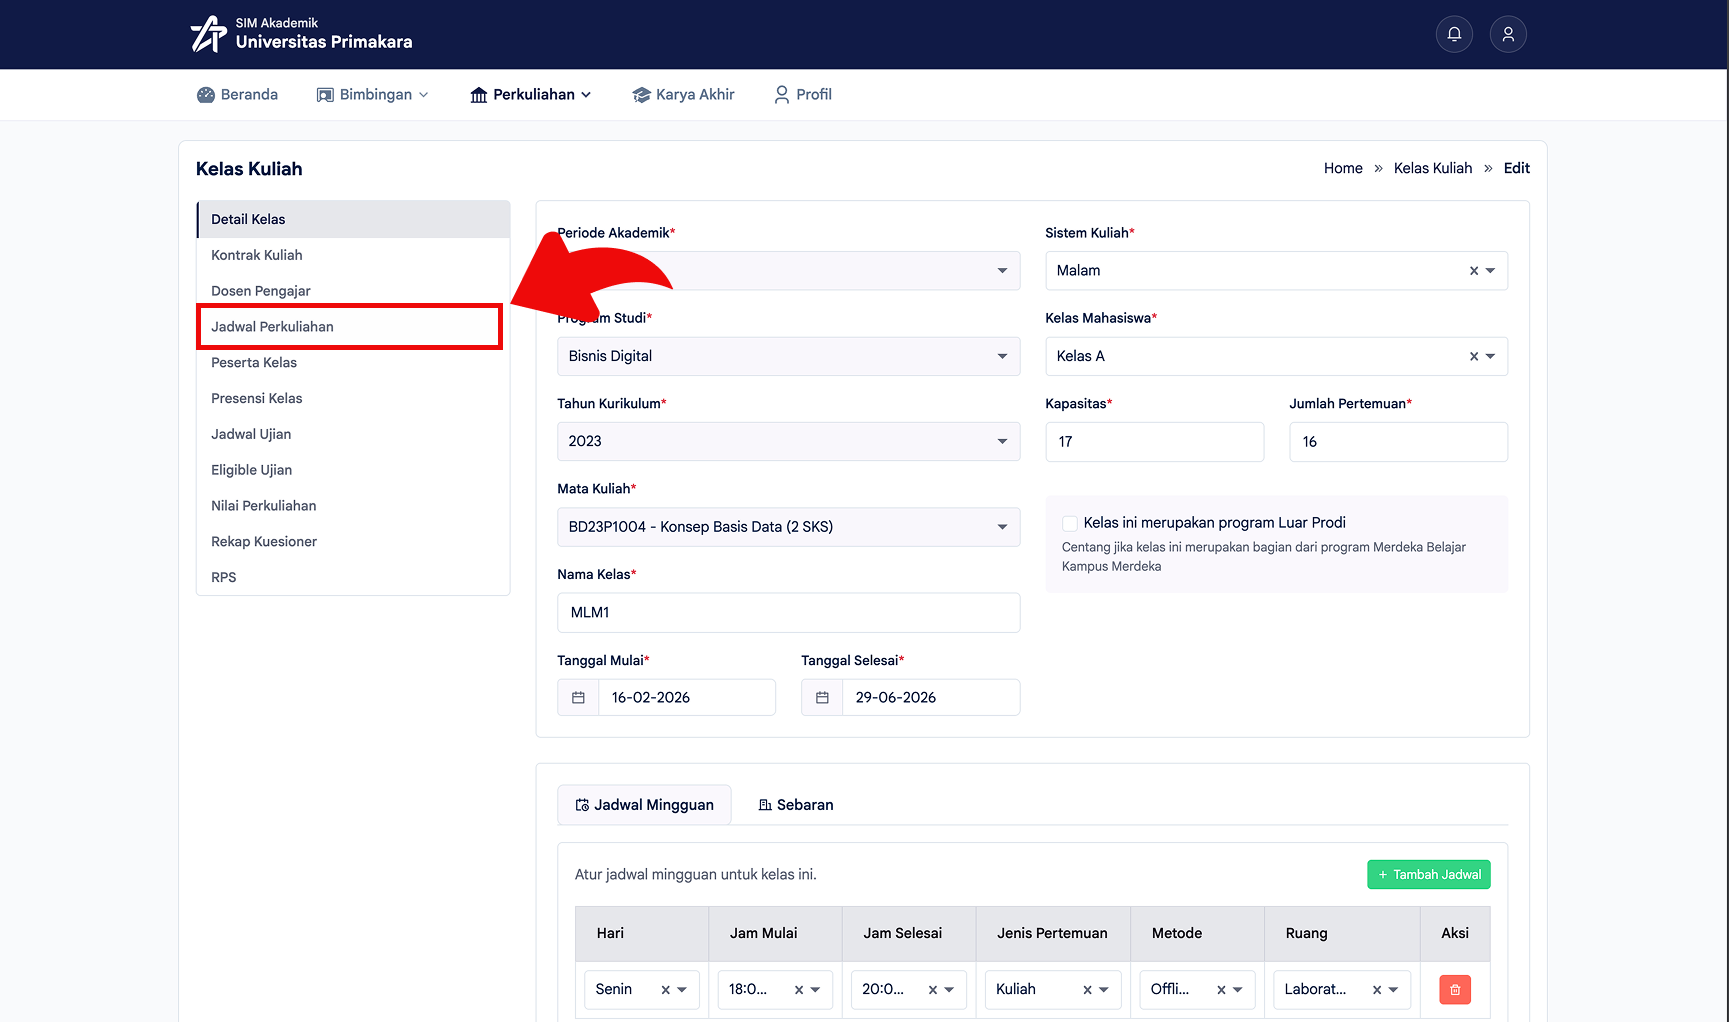Image resolution: width=1729 pixels, height=1022 pixels.
Task: Select Detail Kelas in the sidebar
Action: 354,219
